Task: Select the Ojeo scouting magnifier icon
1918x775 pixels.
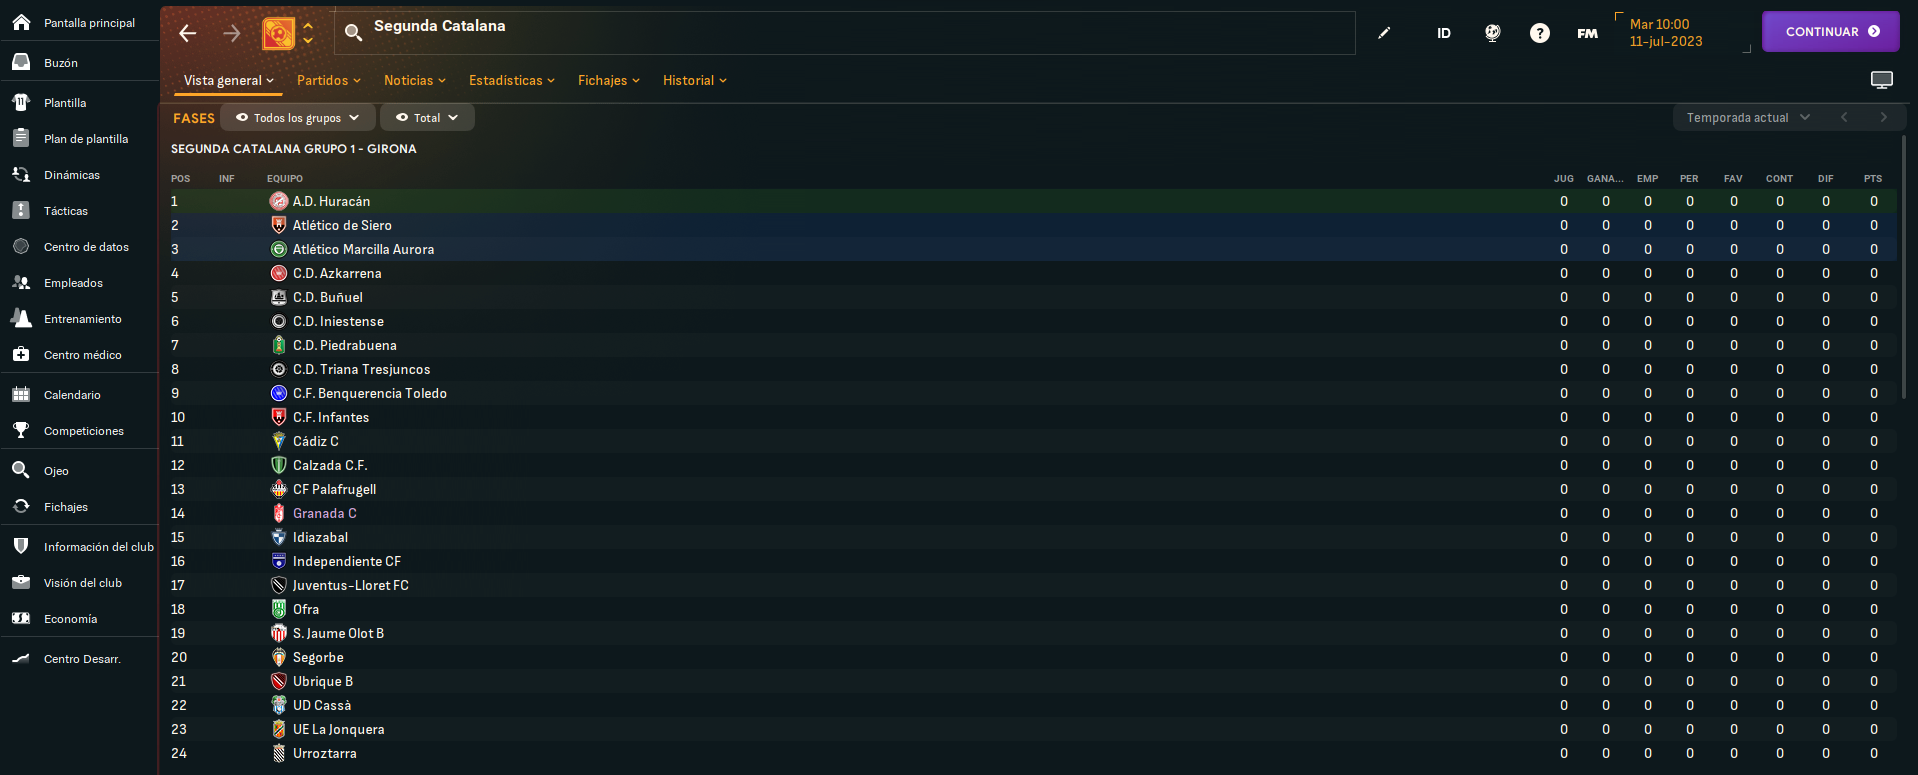Action: [x=21, y=470]
